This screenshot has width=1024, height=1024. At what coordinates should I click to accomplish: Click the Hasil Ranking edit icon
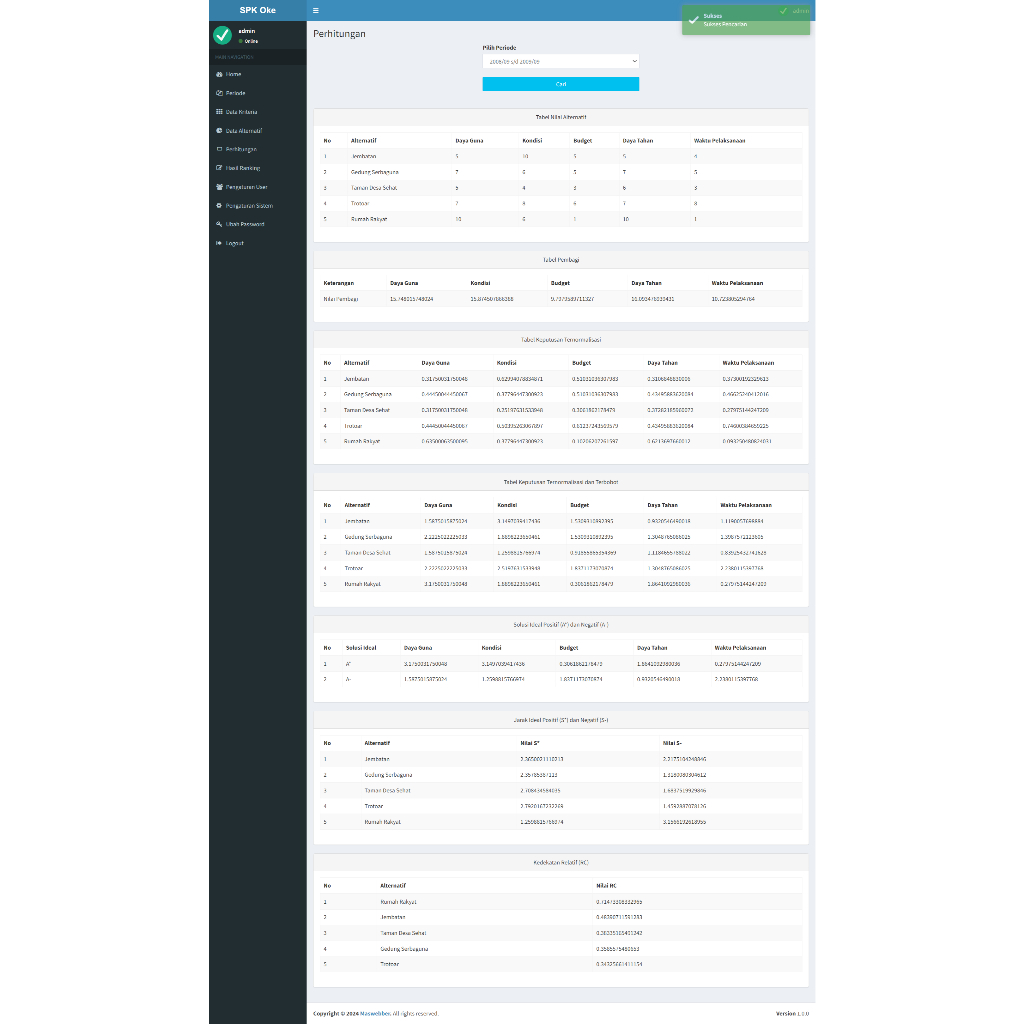tap(219, 168)
